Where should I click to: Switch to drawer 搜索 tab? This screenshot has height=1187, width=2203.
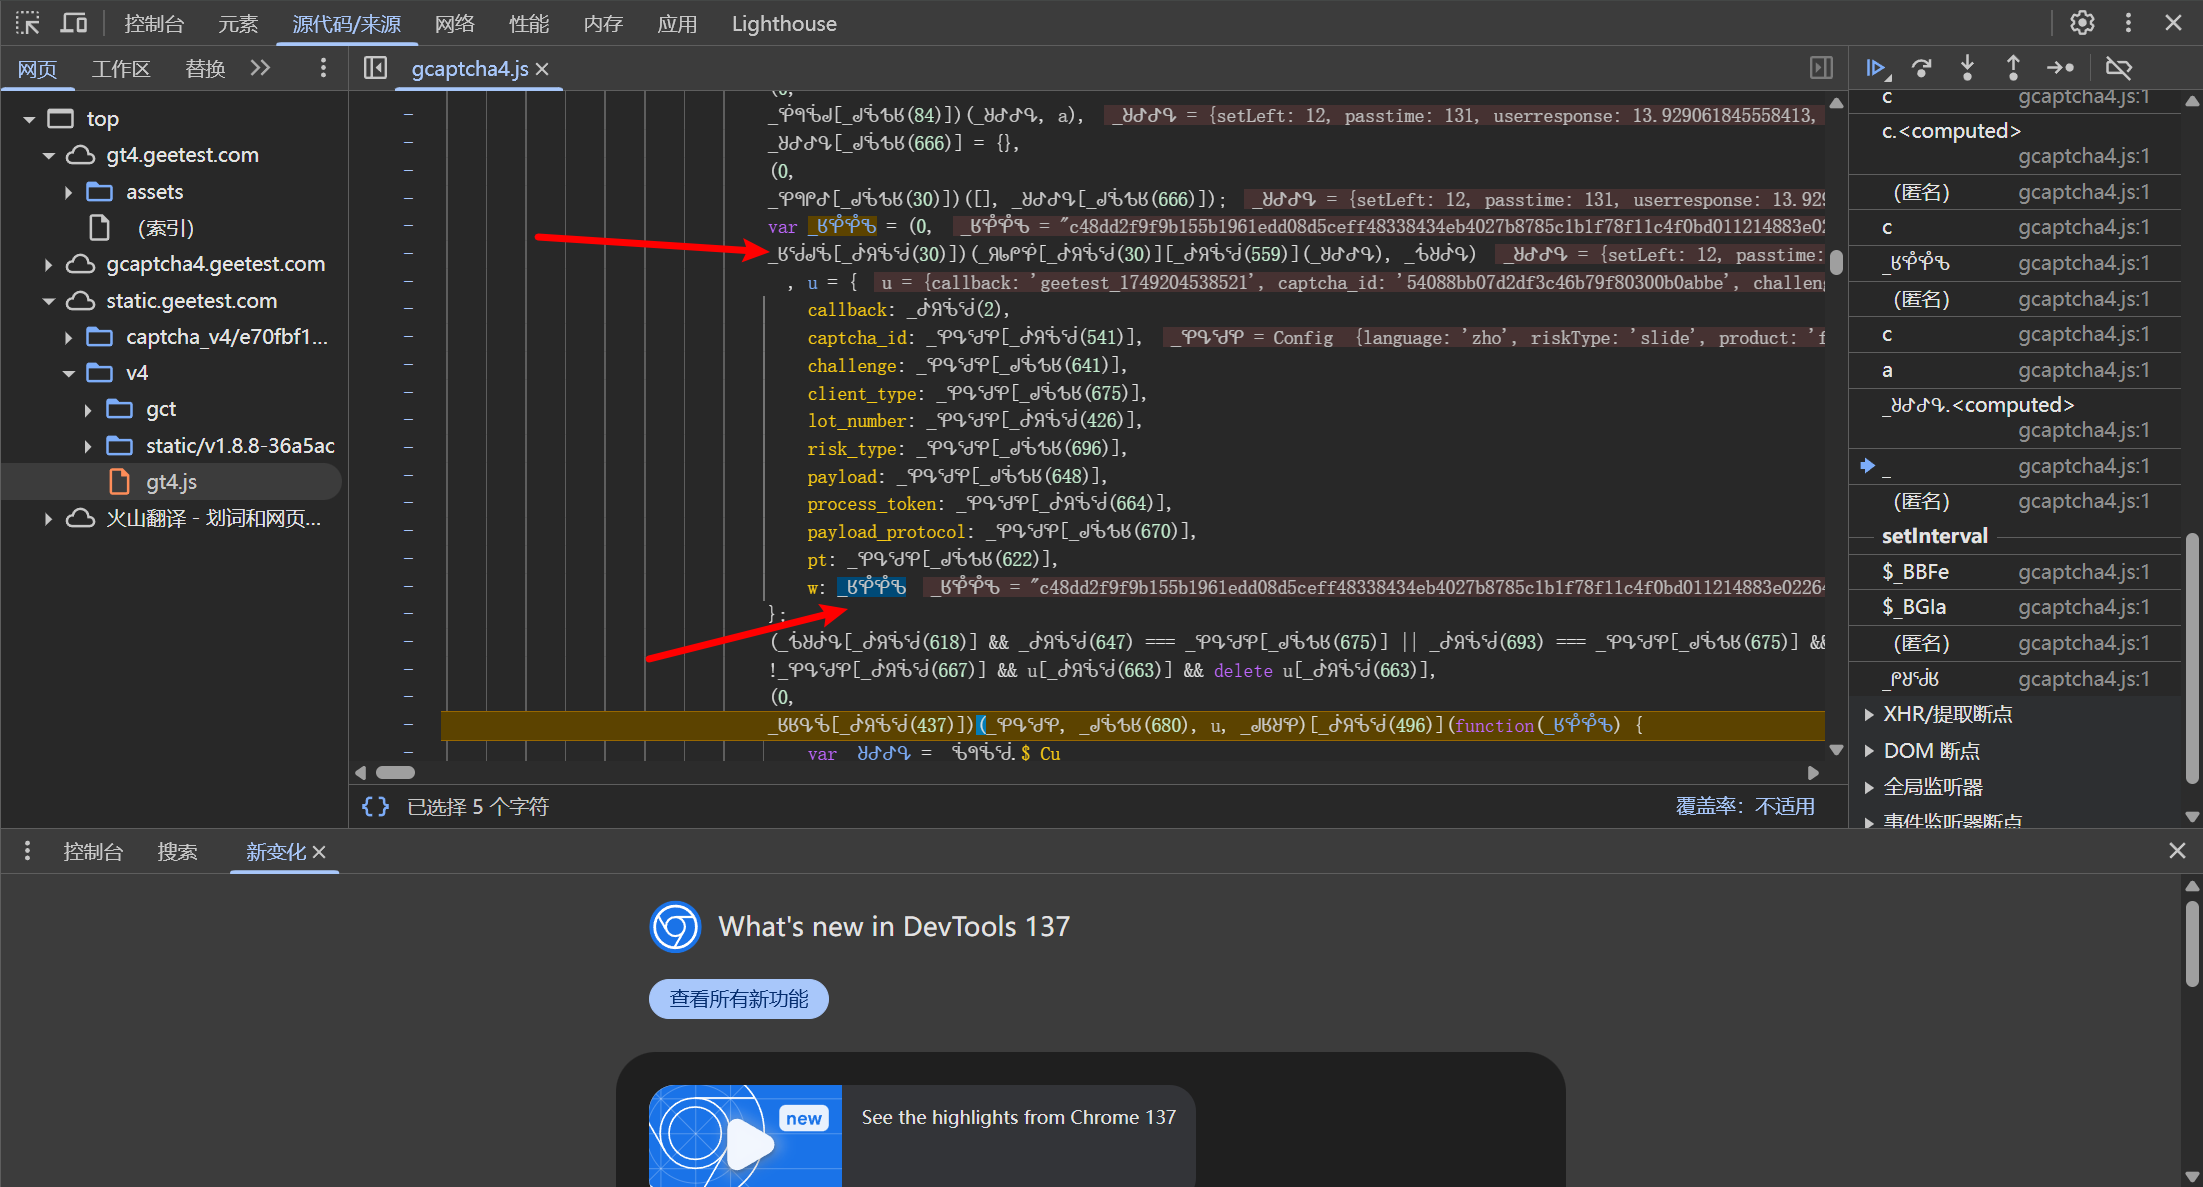177,852
